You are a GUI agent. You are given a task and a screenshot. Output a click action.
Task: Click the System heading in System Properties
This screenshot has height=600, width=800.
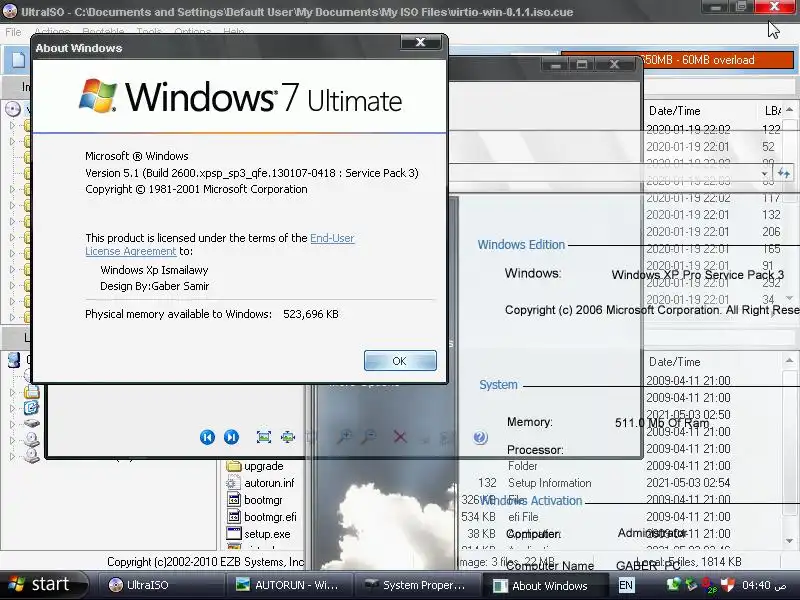coord(498,385)
